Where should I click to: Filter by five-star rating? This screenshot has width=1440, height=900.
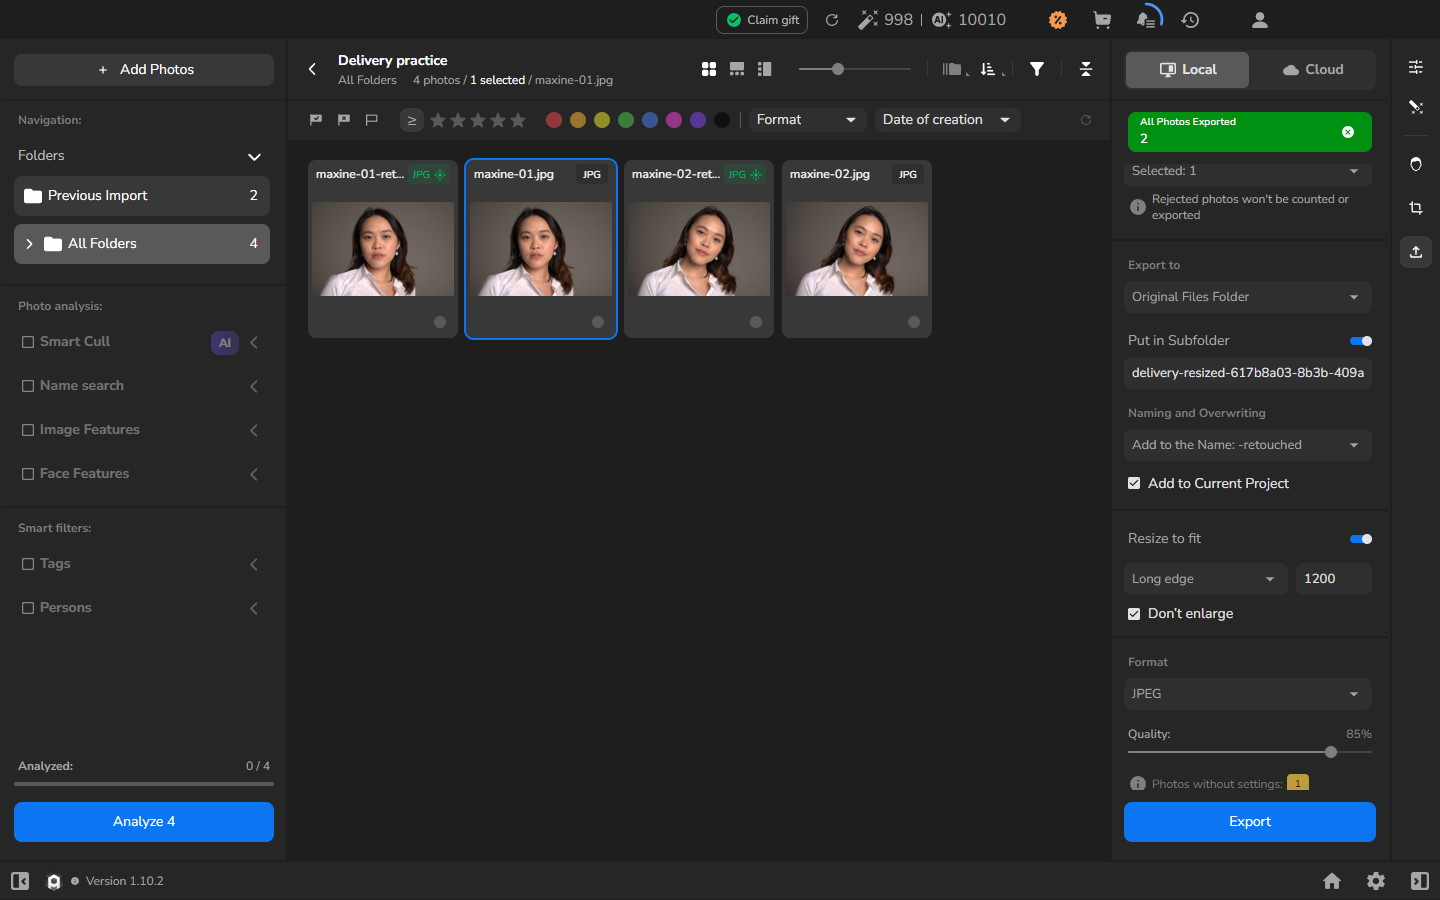[x=518, y=120]
